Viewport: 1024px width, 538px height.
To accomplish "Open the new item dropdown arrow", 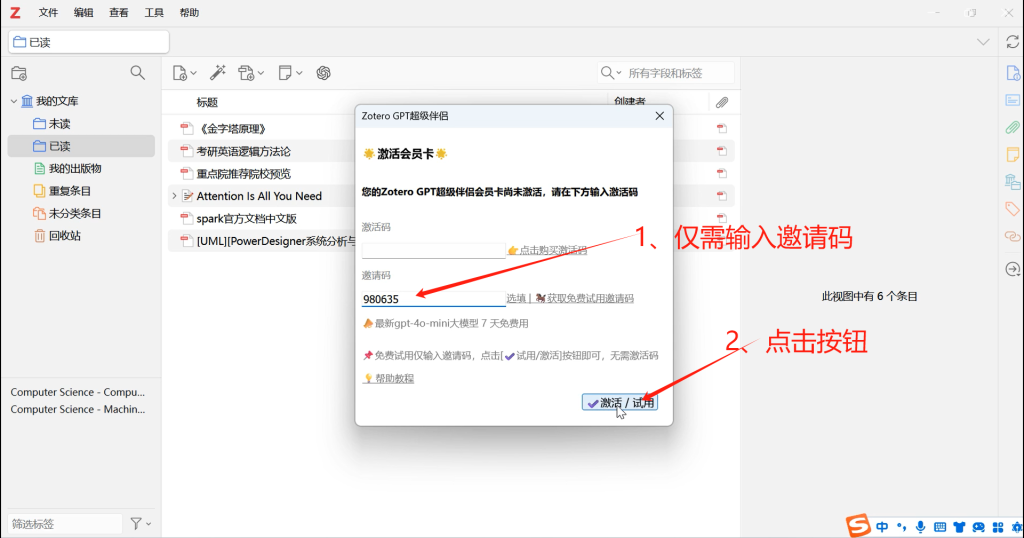I will point(193,73).
